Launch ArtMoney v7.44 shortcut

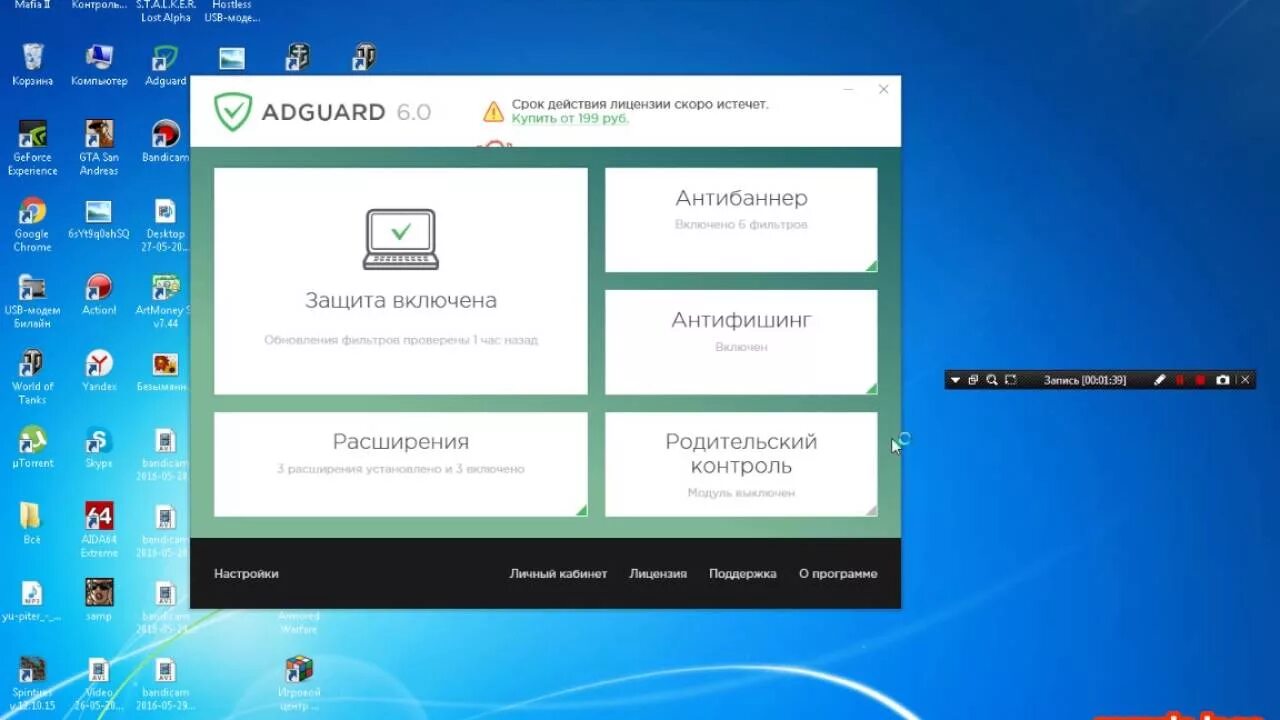165,300
